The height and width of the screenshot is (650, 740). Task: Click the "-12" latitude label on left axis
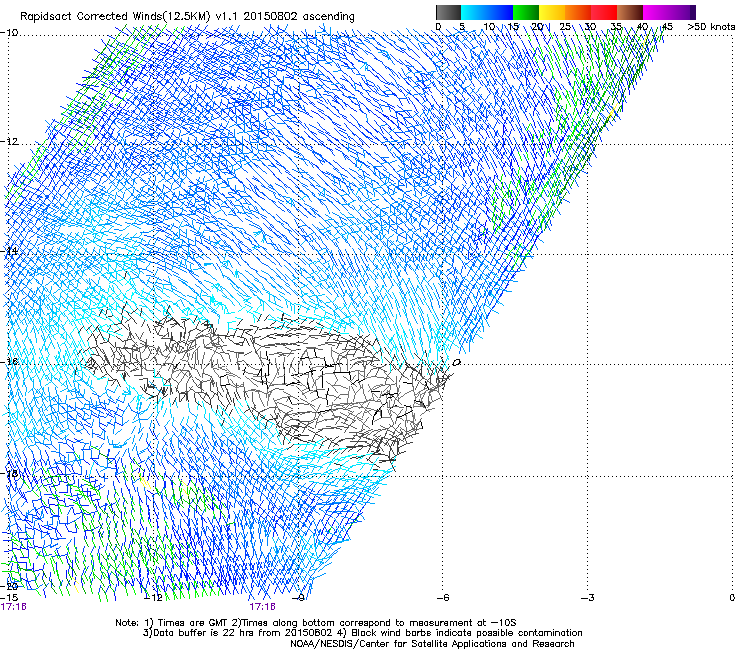[9, 142]
